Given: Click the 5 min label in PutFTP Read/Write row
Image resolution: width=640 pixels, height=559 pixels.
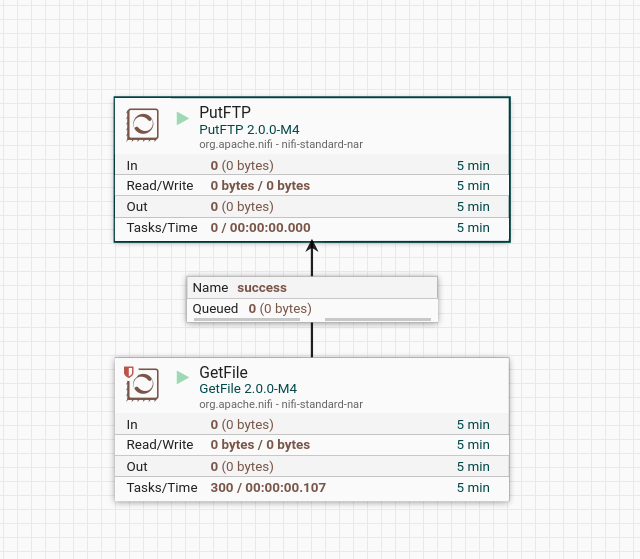Looking at the screenshot, I should pyautogui.click(x=473, y=186).
